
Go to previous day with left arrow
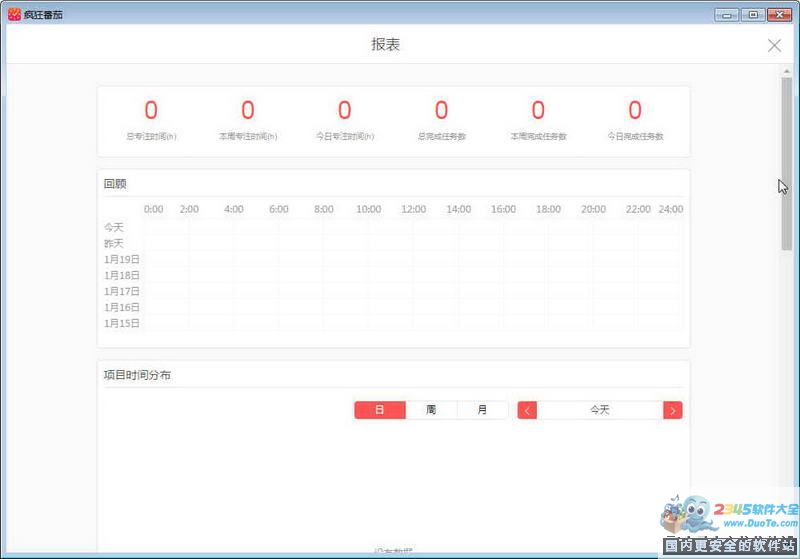pyautogui.click(x=527, y=410)
